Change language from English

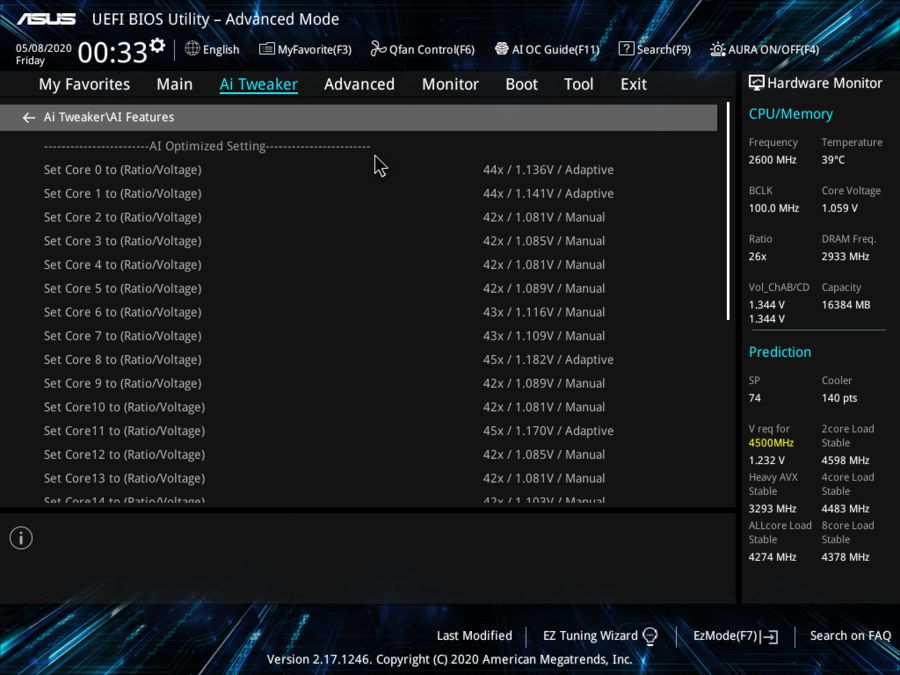[221, 50]
